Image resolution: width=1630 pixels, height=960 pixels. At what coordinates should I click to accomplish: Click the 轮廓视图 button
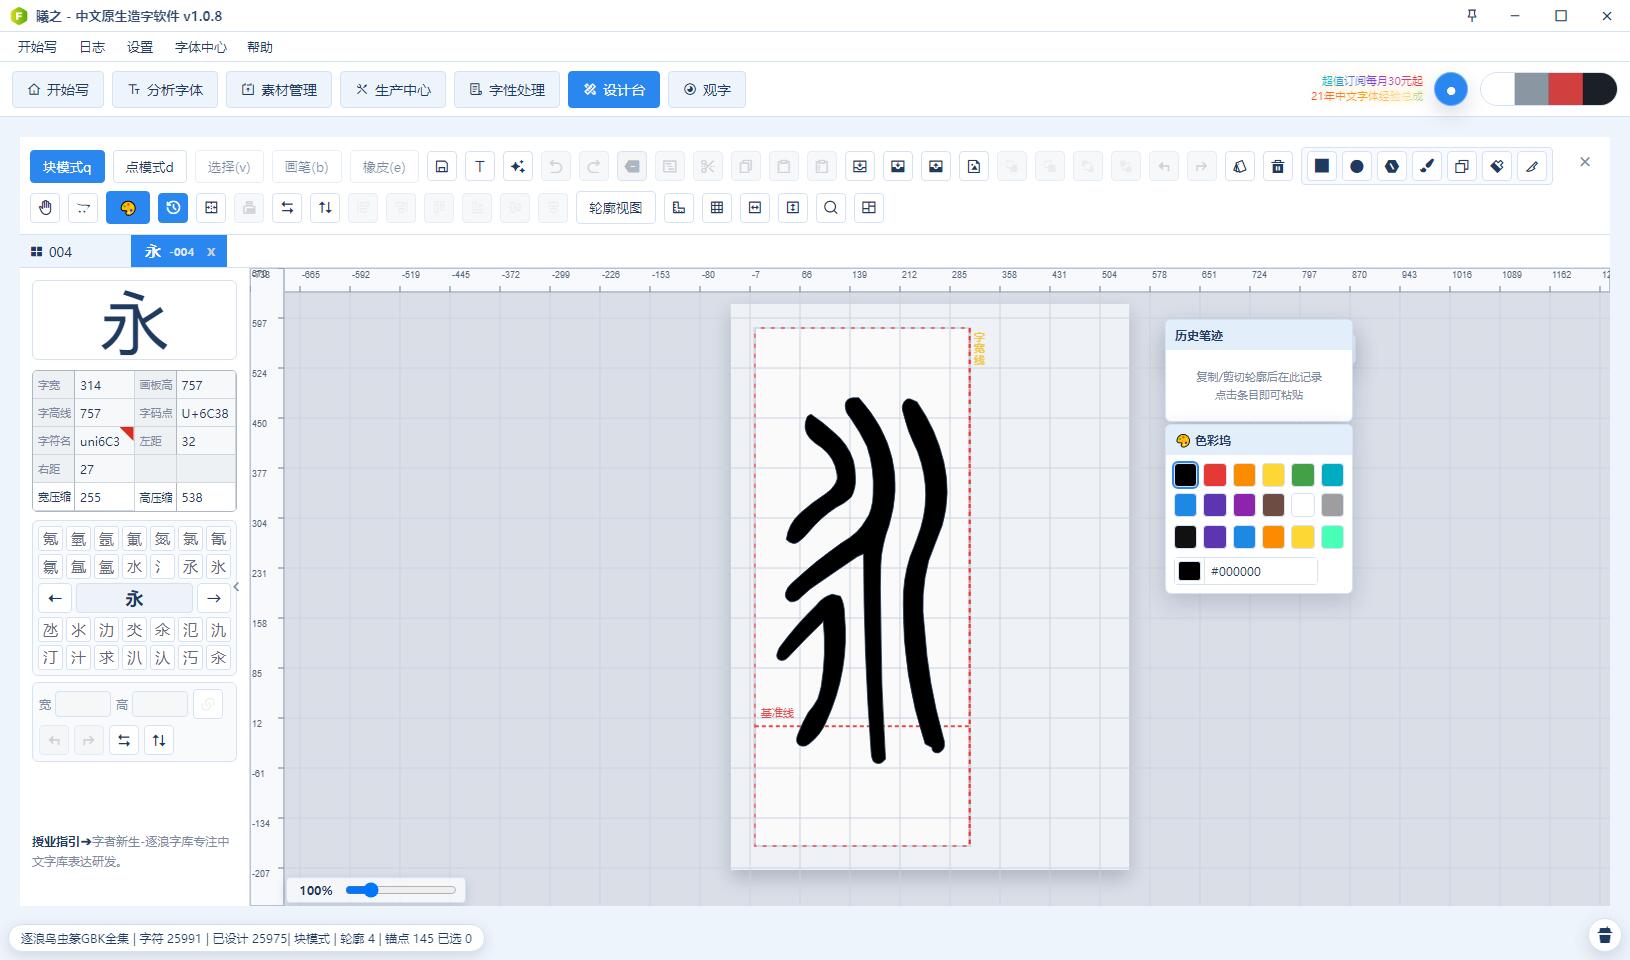[615, 208]
